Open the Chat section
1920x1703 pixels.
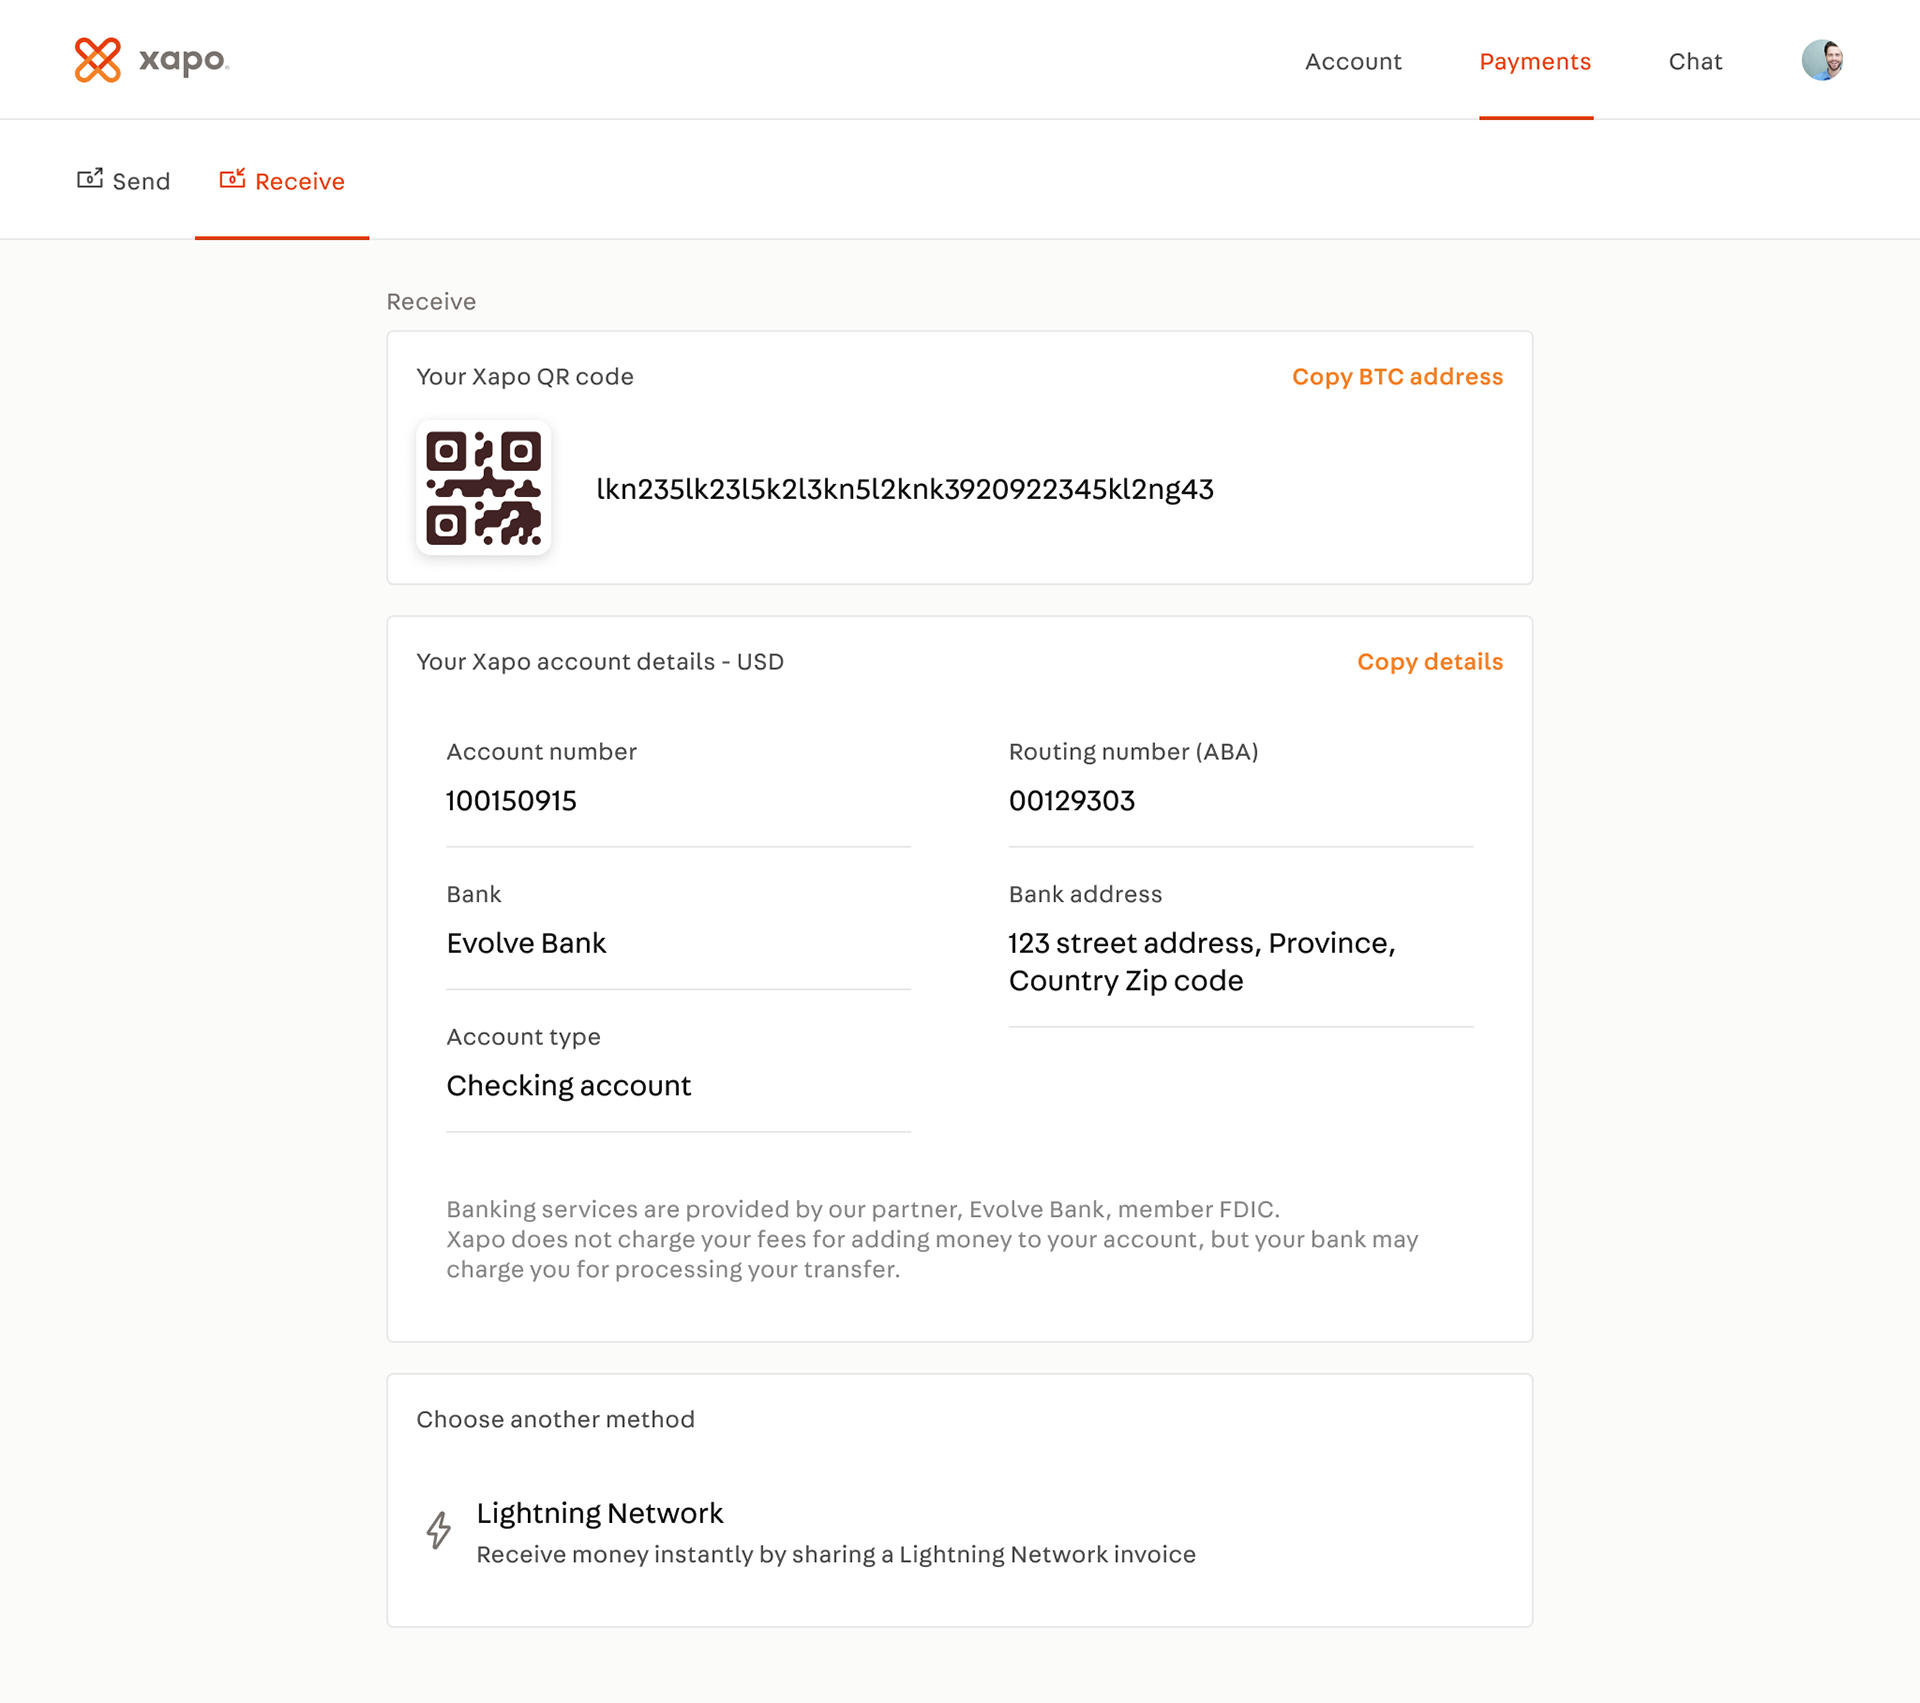tap(1695, 62)
